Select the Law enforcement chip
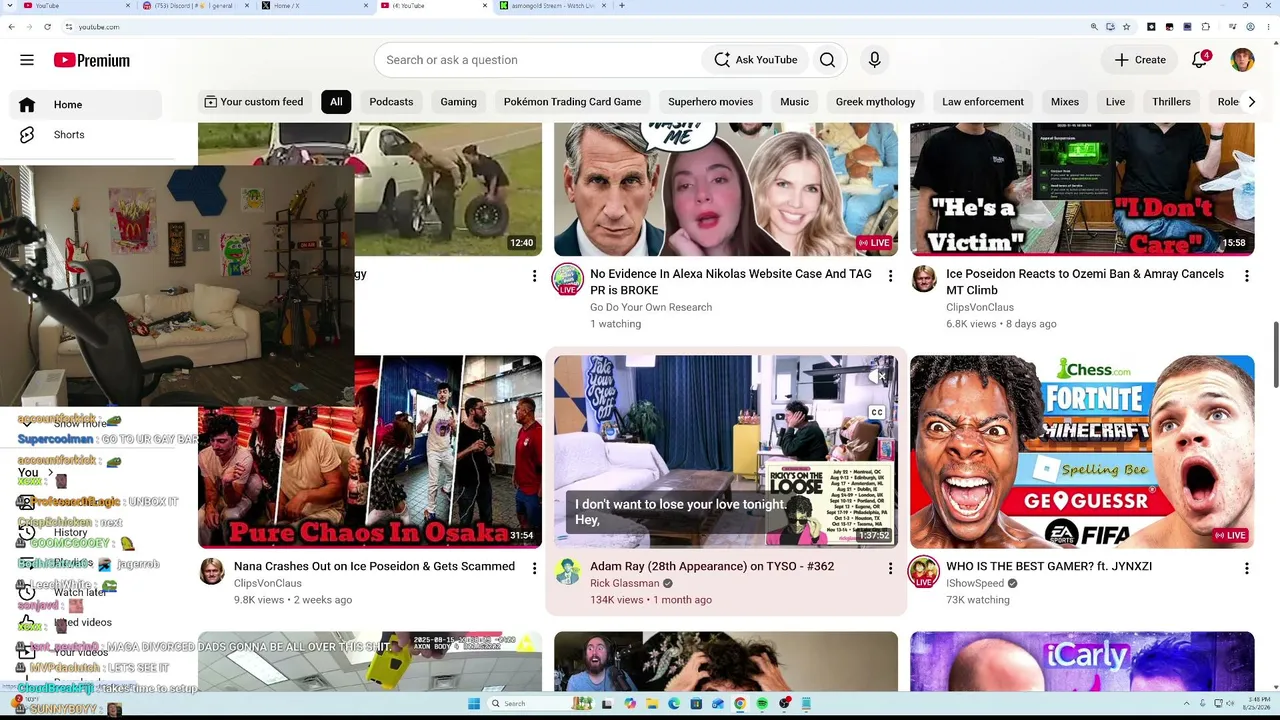 (983, 102)
